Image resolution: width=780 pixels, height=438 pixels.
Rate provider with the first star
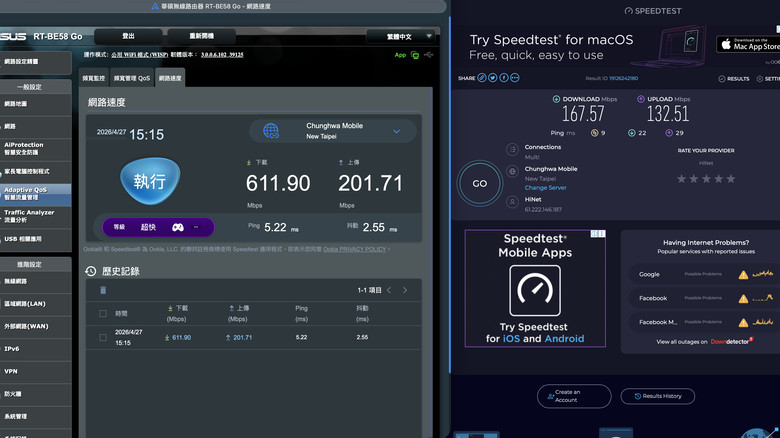pyautogui.click(x=681, y=179)
